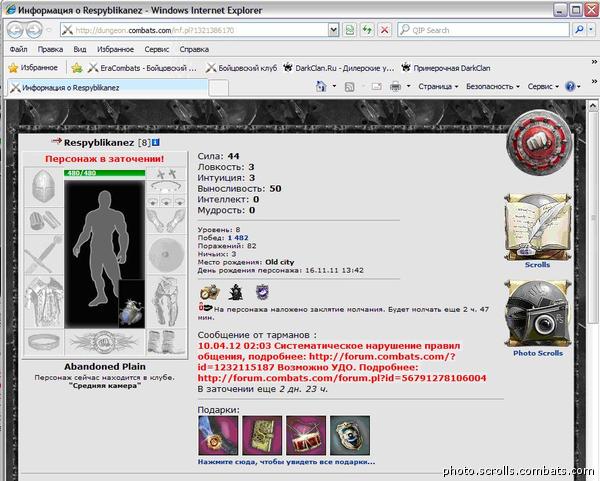Open DarkClan.Ru - Дилерские favorites link

point(338,68)
